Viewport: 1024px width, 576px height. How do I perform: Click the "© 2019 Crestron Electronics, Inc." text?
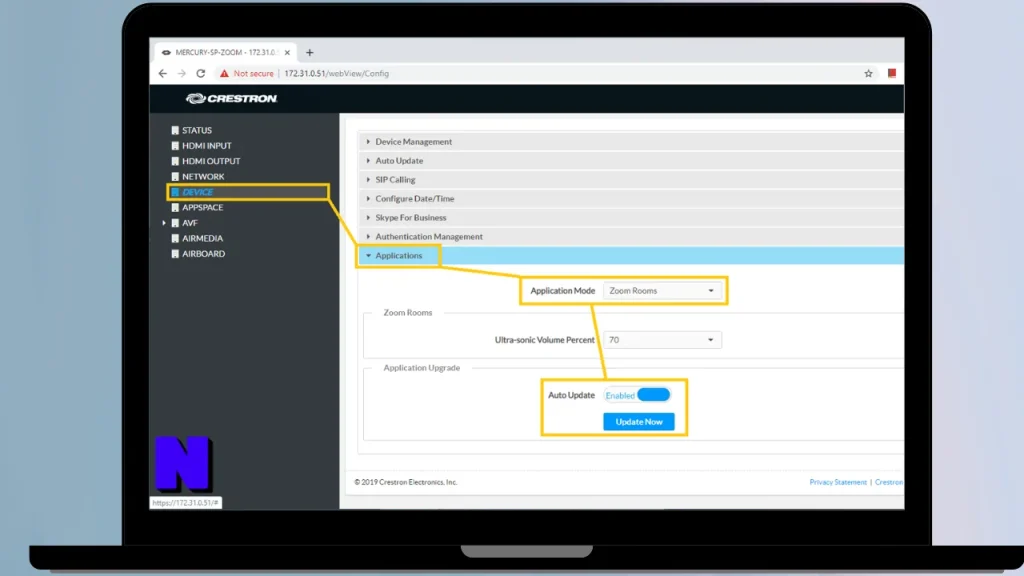pyautogui.click(x=406, y=482)
